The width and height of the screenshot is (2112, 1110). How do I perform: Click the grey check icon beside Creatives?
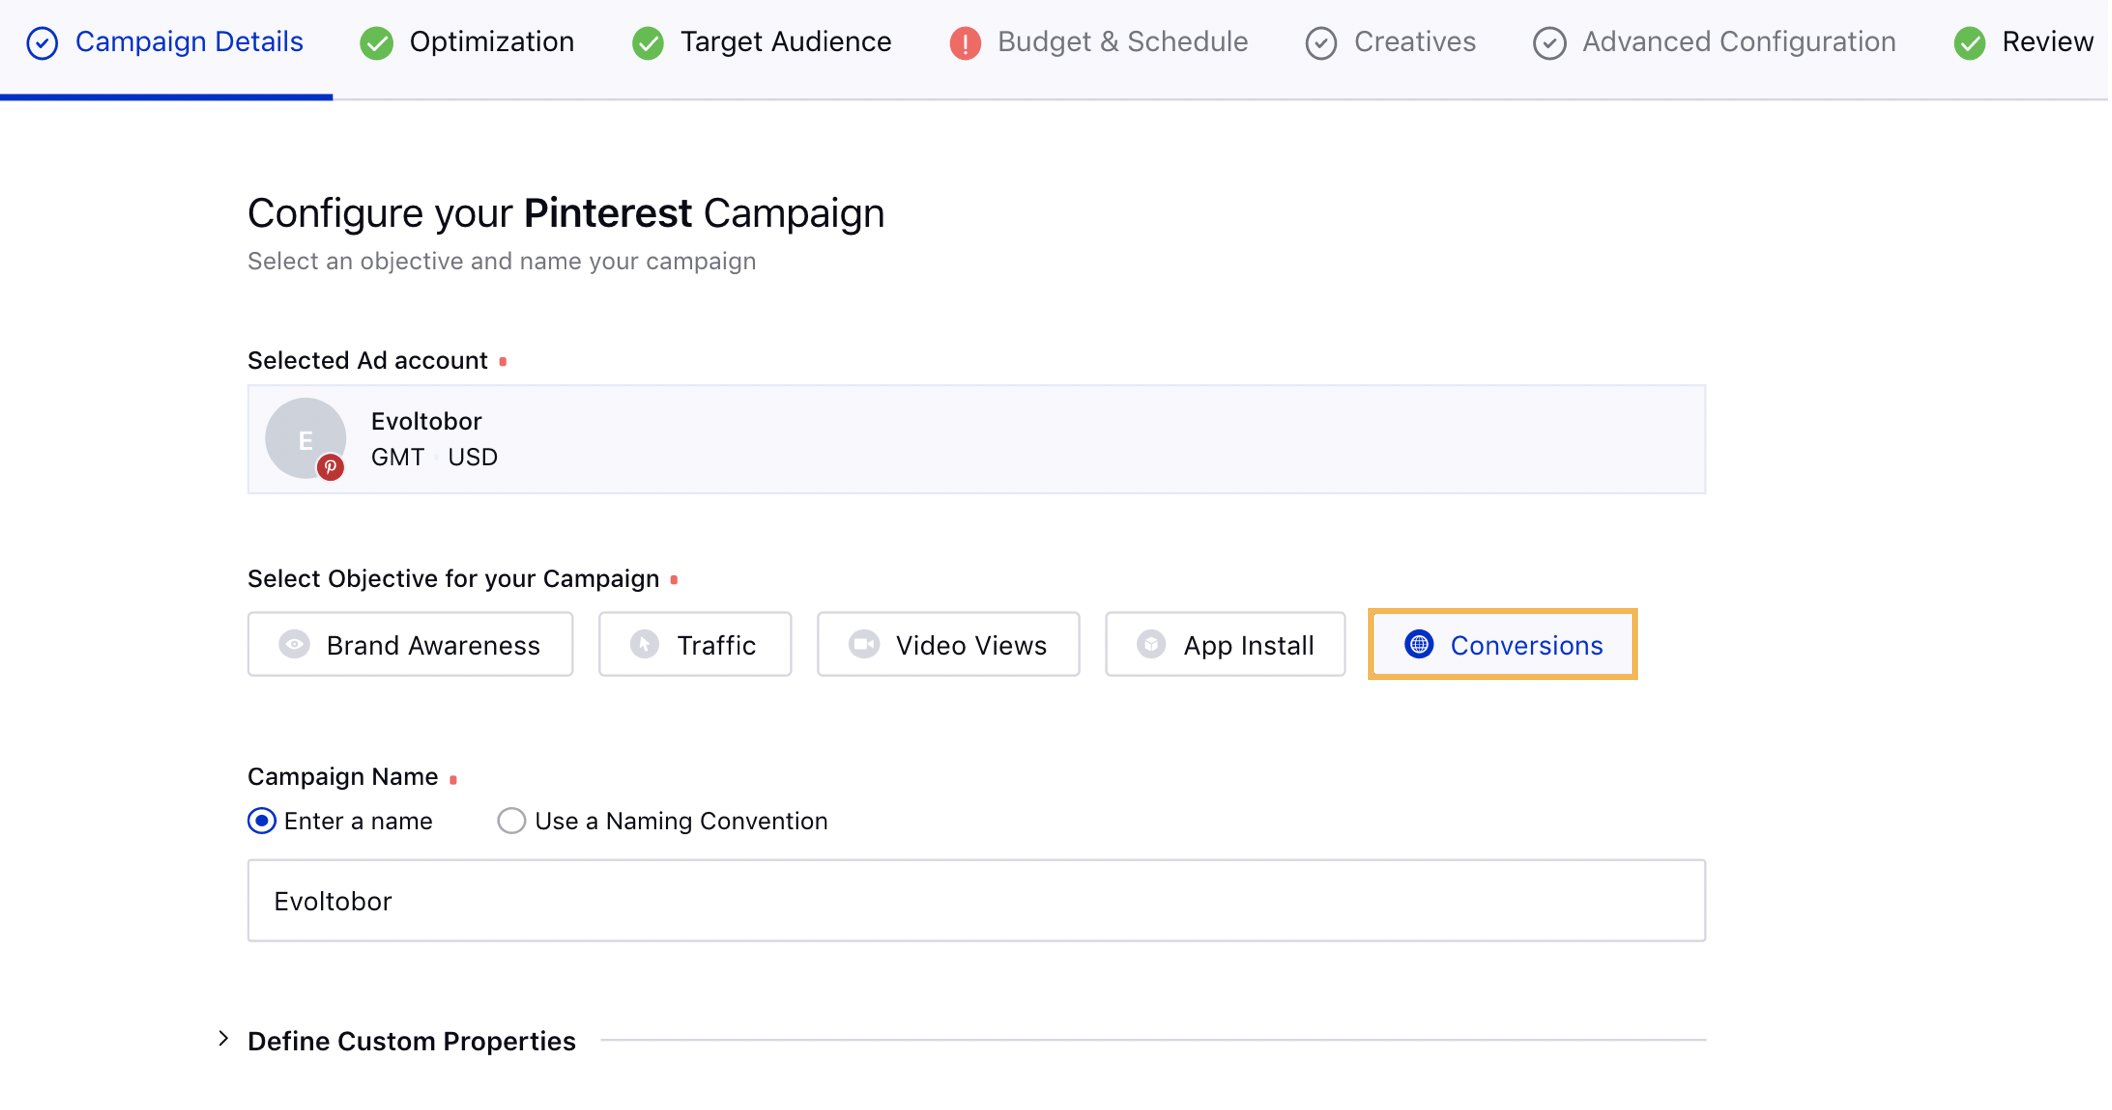tap(1321, 43)
